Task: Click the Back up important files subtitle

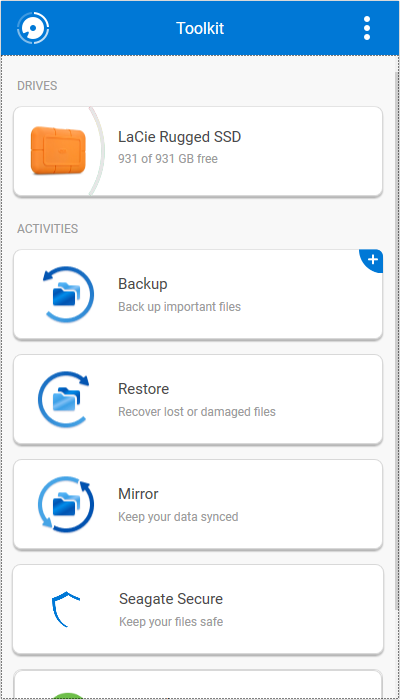Action: (x=179, y=307)
